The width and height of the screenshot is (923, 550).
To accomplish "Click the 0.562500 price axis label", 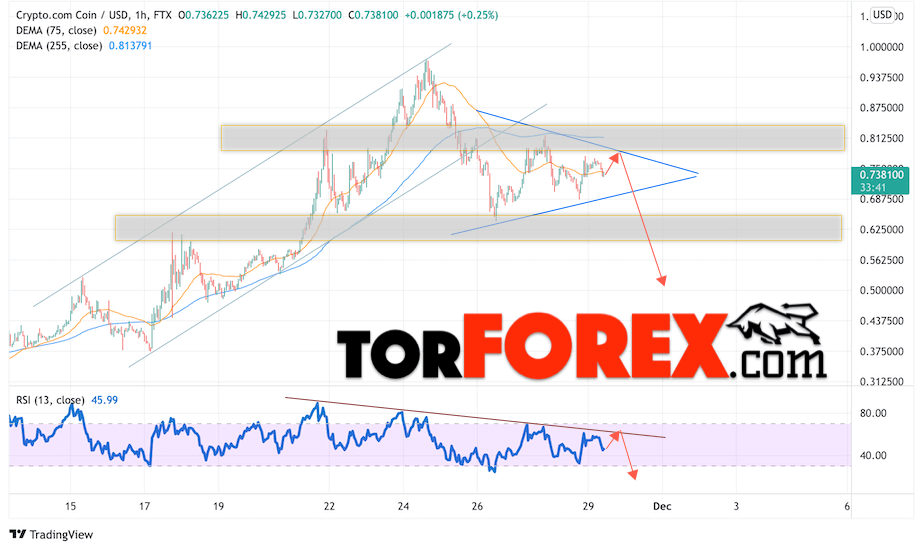I will 881,260.
